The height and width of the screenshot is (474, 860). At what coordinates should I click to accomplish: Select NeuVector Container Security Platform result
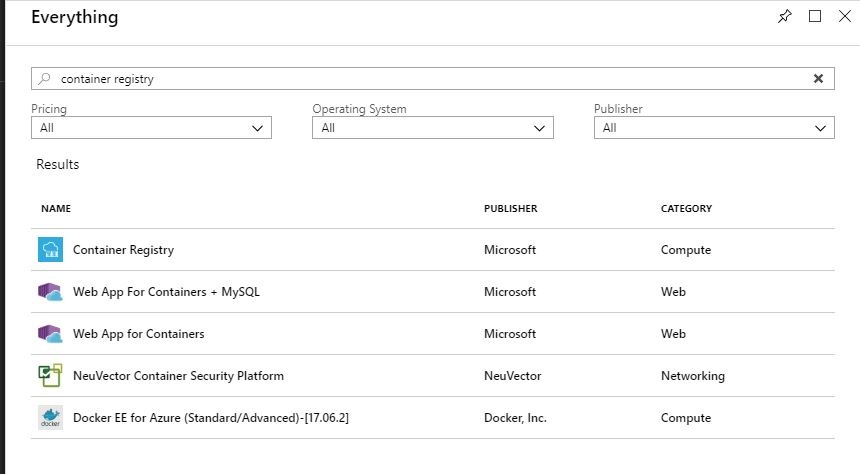(433, 376)
